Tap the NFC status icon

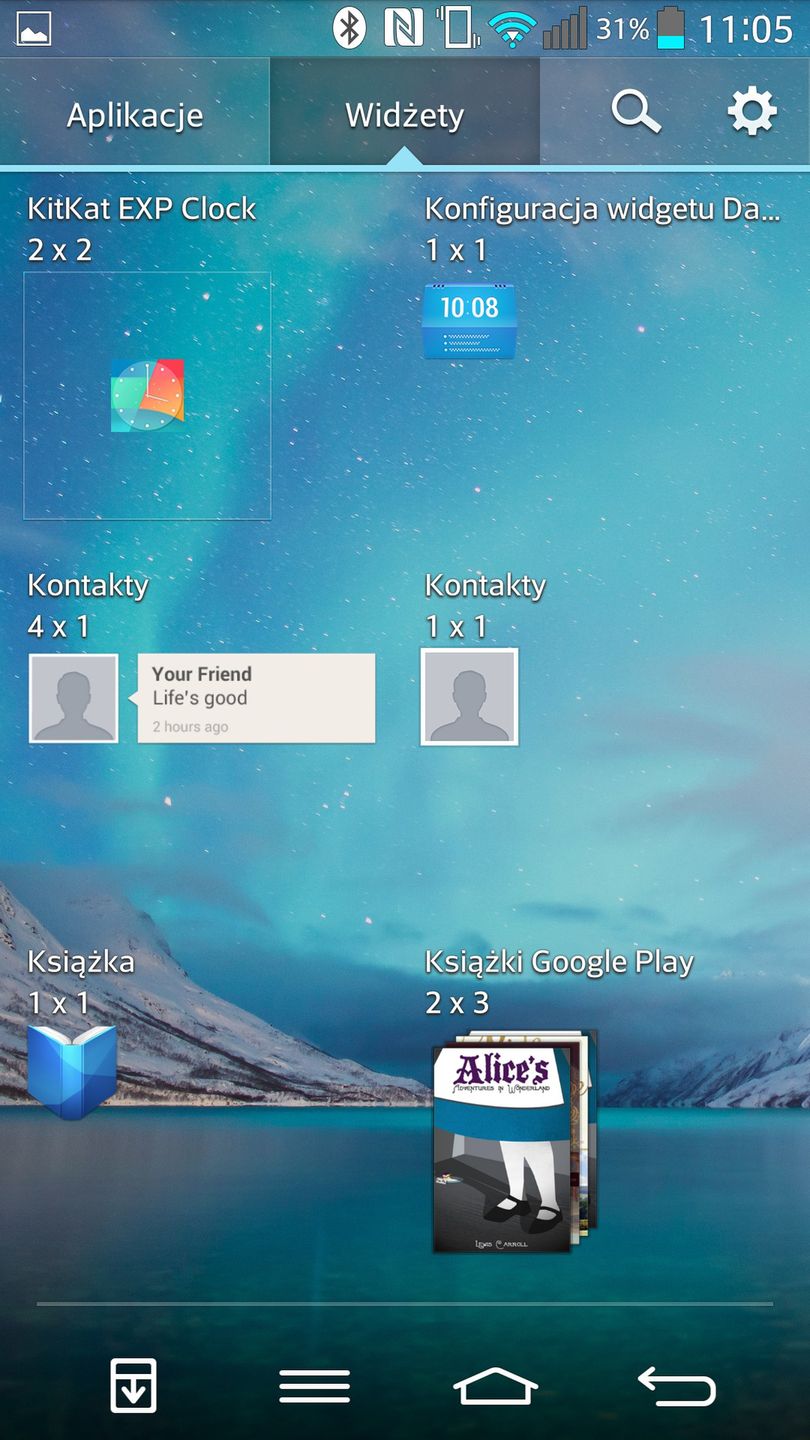[x=403, y=28]
